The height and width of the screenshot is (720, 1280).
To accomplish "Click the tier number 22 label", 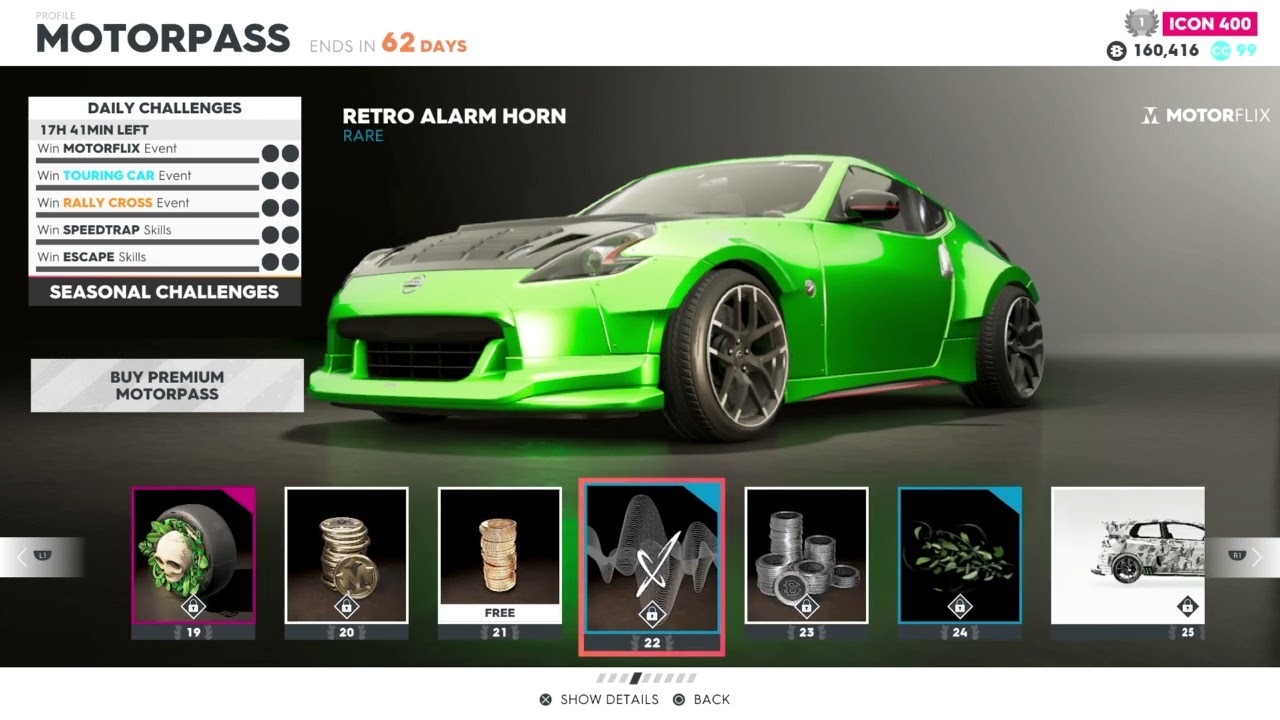I will 652,643.
